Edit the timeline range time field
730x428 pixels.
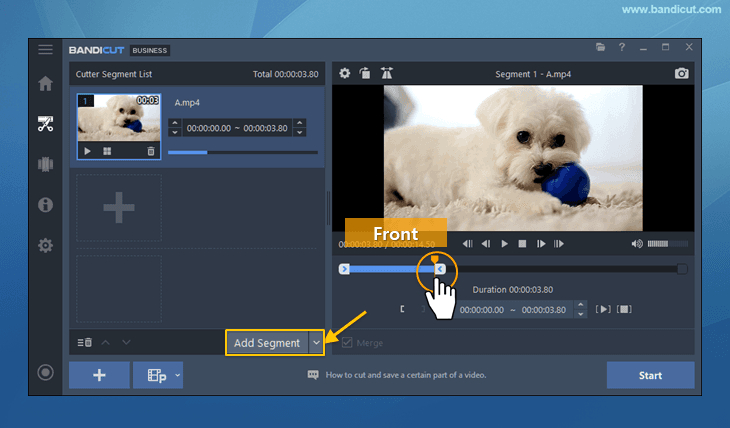(x=513, y=310)
